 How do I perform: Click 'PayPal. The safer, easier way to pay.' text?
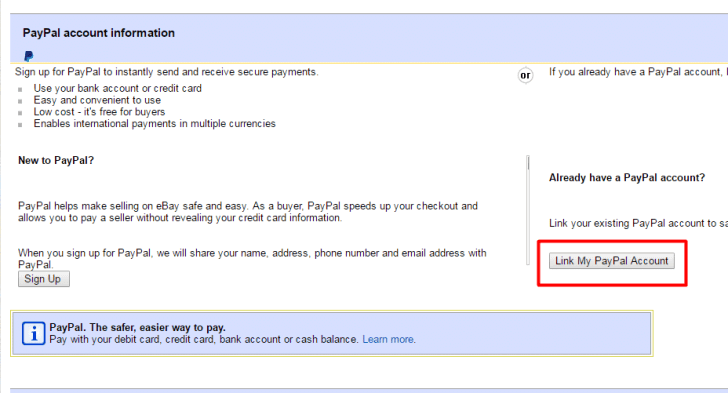click(x=137, y=328)
